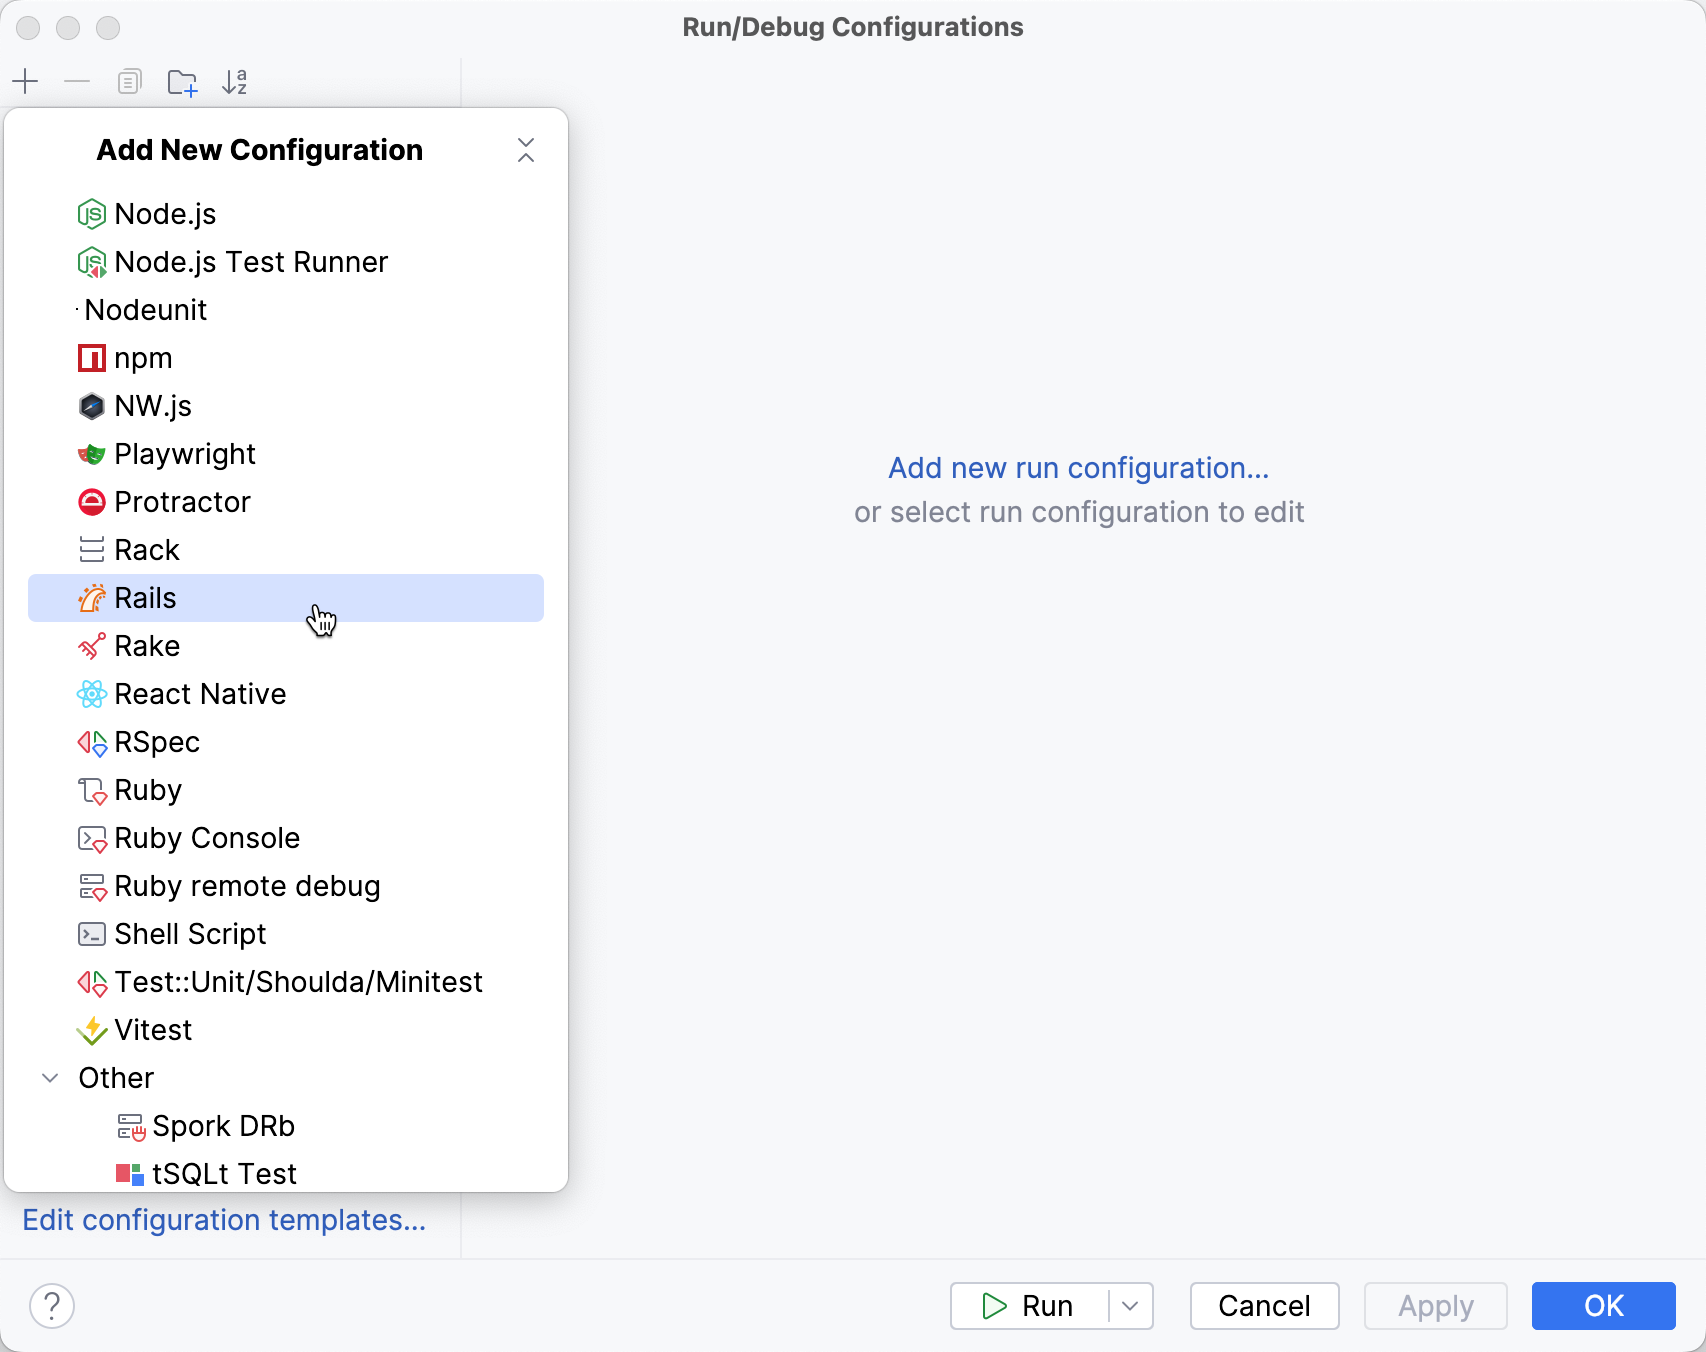Open help using the question mark icon

click(x=52, y=1306)
